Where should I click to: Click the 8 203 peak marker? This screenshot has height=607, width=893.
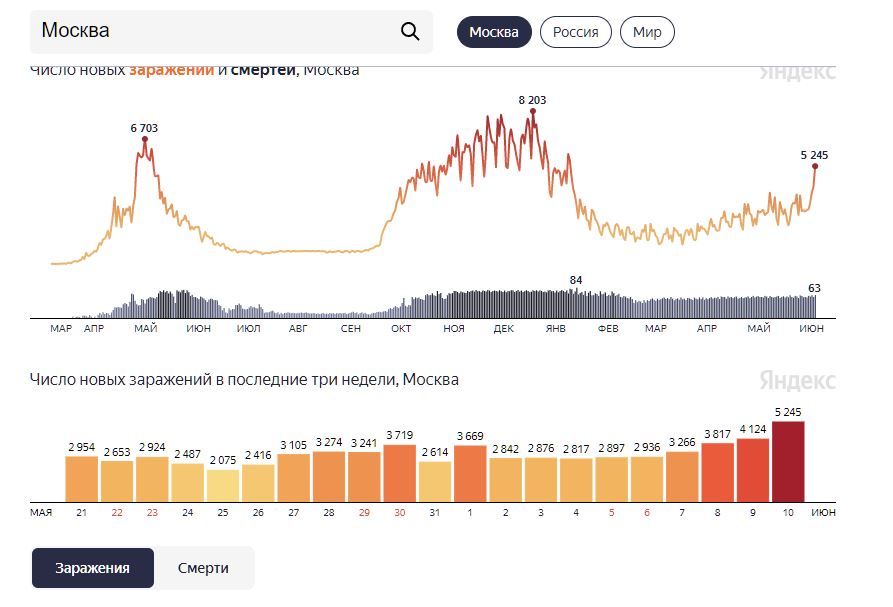pyautogui.click(x=532, y=112)
